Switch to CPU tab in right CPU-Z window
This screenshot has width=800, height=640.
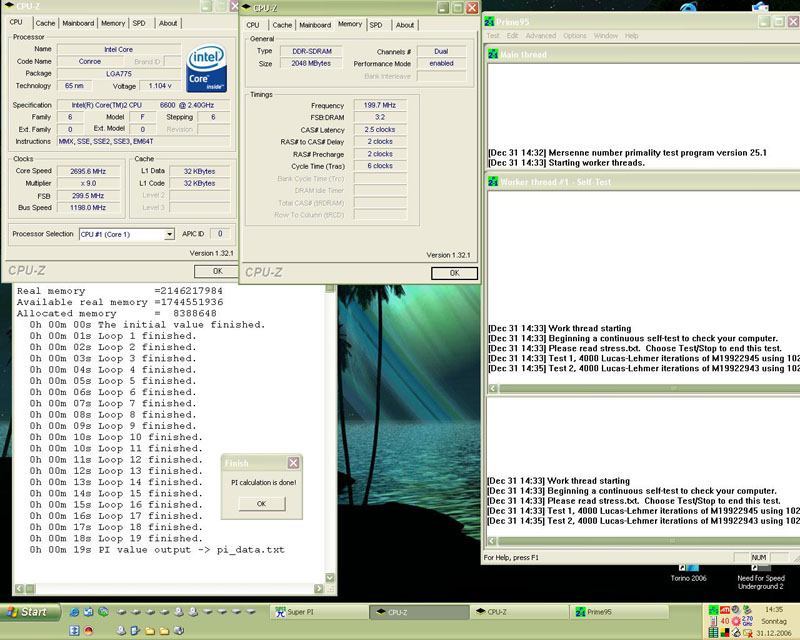pyautogui.click(x=253, y=24)
